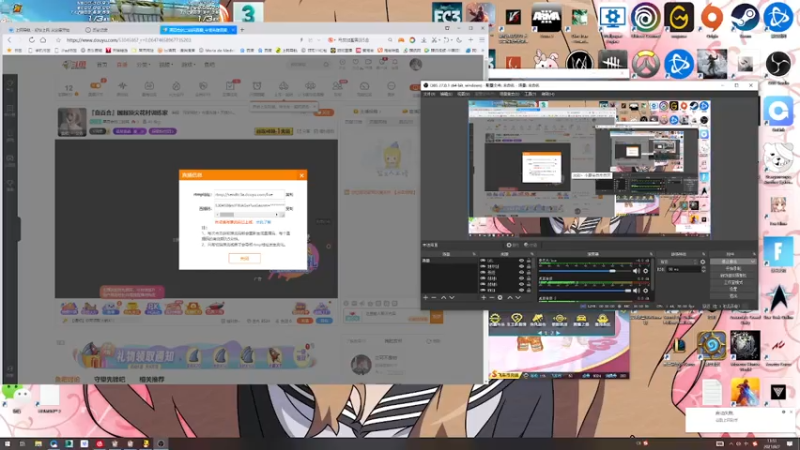800x450 pixels.
Task: Open the second audio channel gear settings in OBS mixer
Action: (645, 290)
